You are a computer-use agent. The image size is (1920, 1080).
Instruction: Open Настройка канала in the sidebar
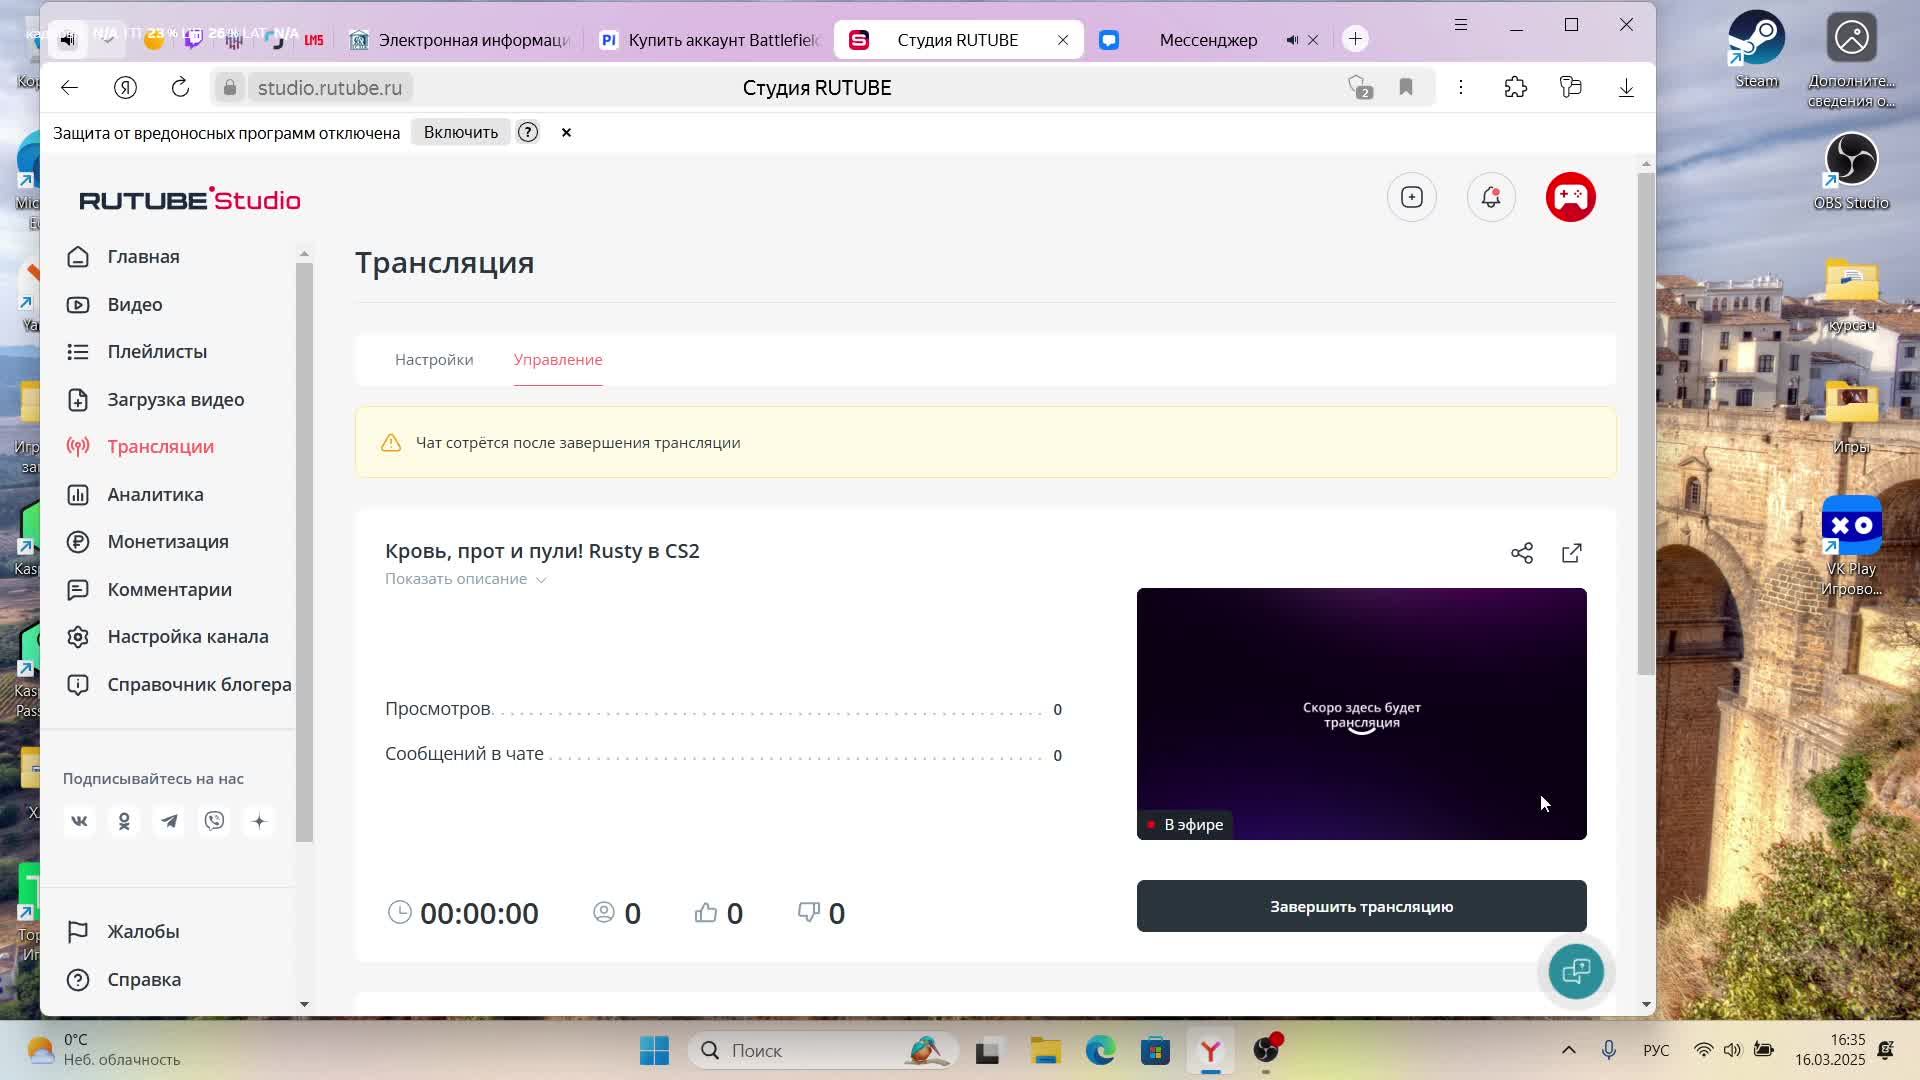pos(168,637)
